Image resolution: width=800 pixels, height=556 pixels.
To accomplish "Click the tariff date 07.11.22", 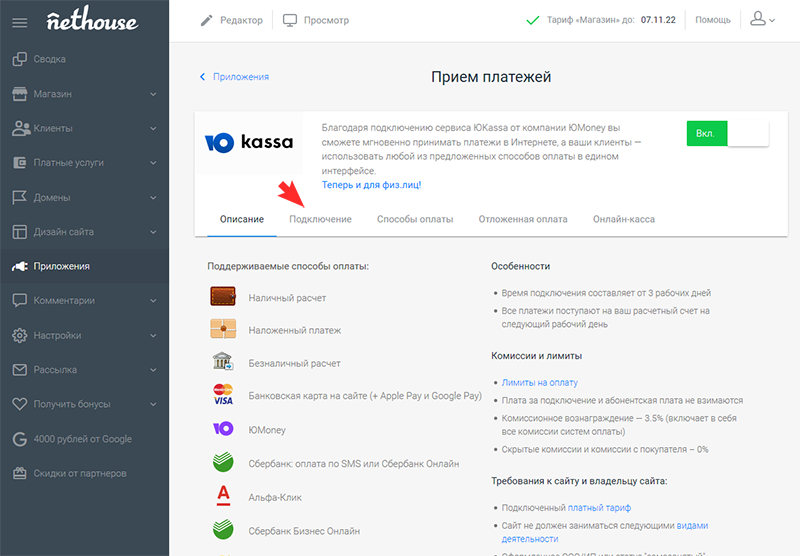I will [x=658, y=20].
